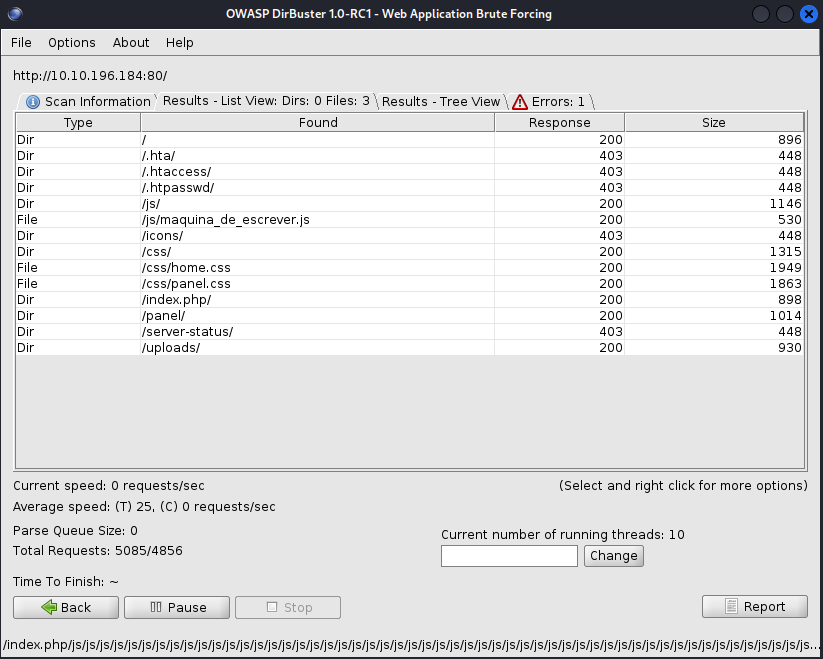Open the Help menu

tap(180, 43)
